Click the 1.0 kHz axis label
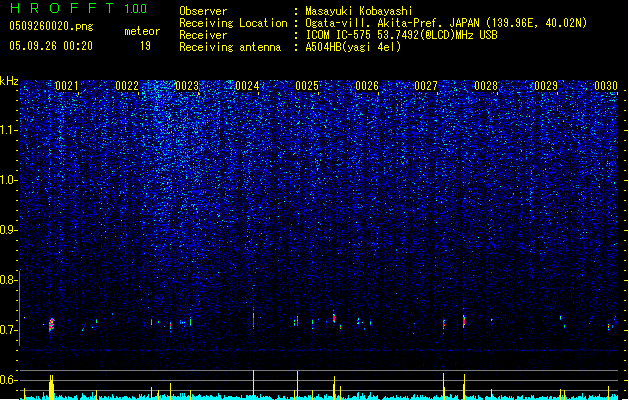 (x=9, y=180)
